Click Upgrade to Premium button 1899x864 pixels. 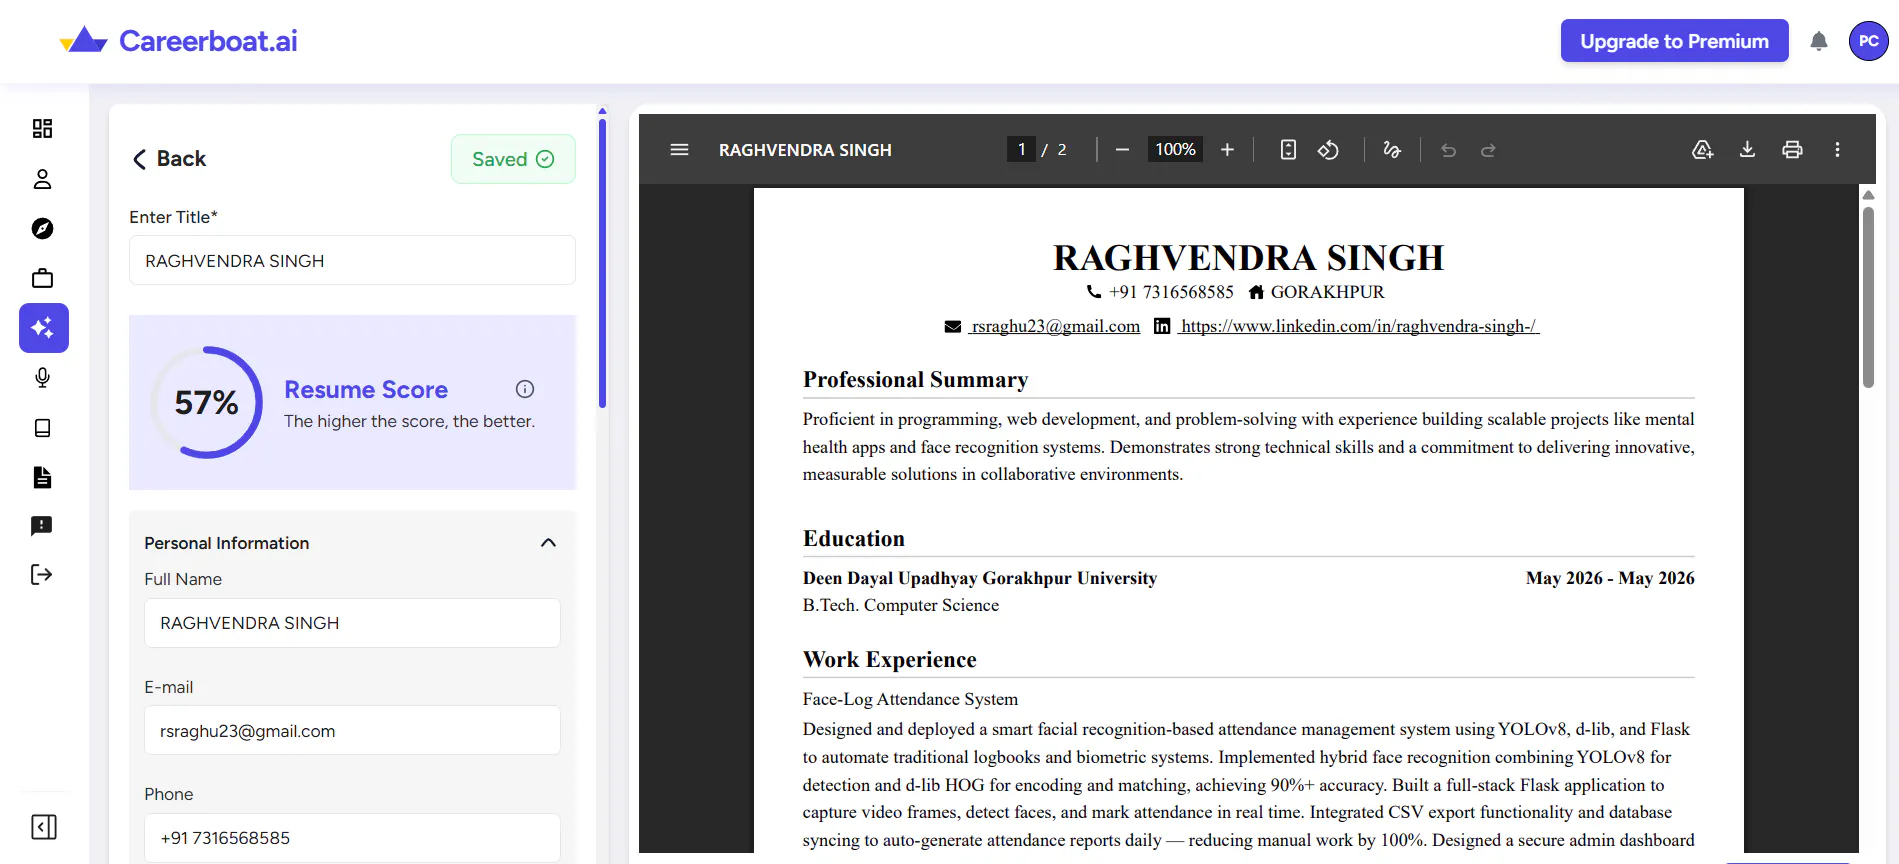1674,41
